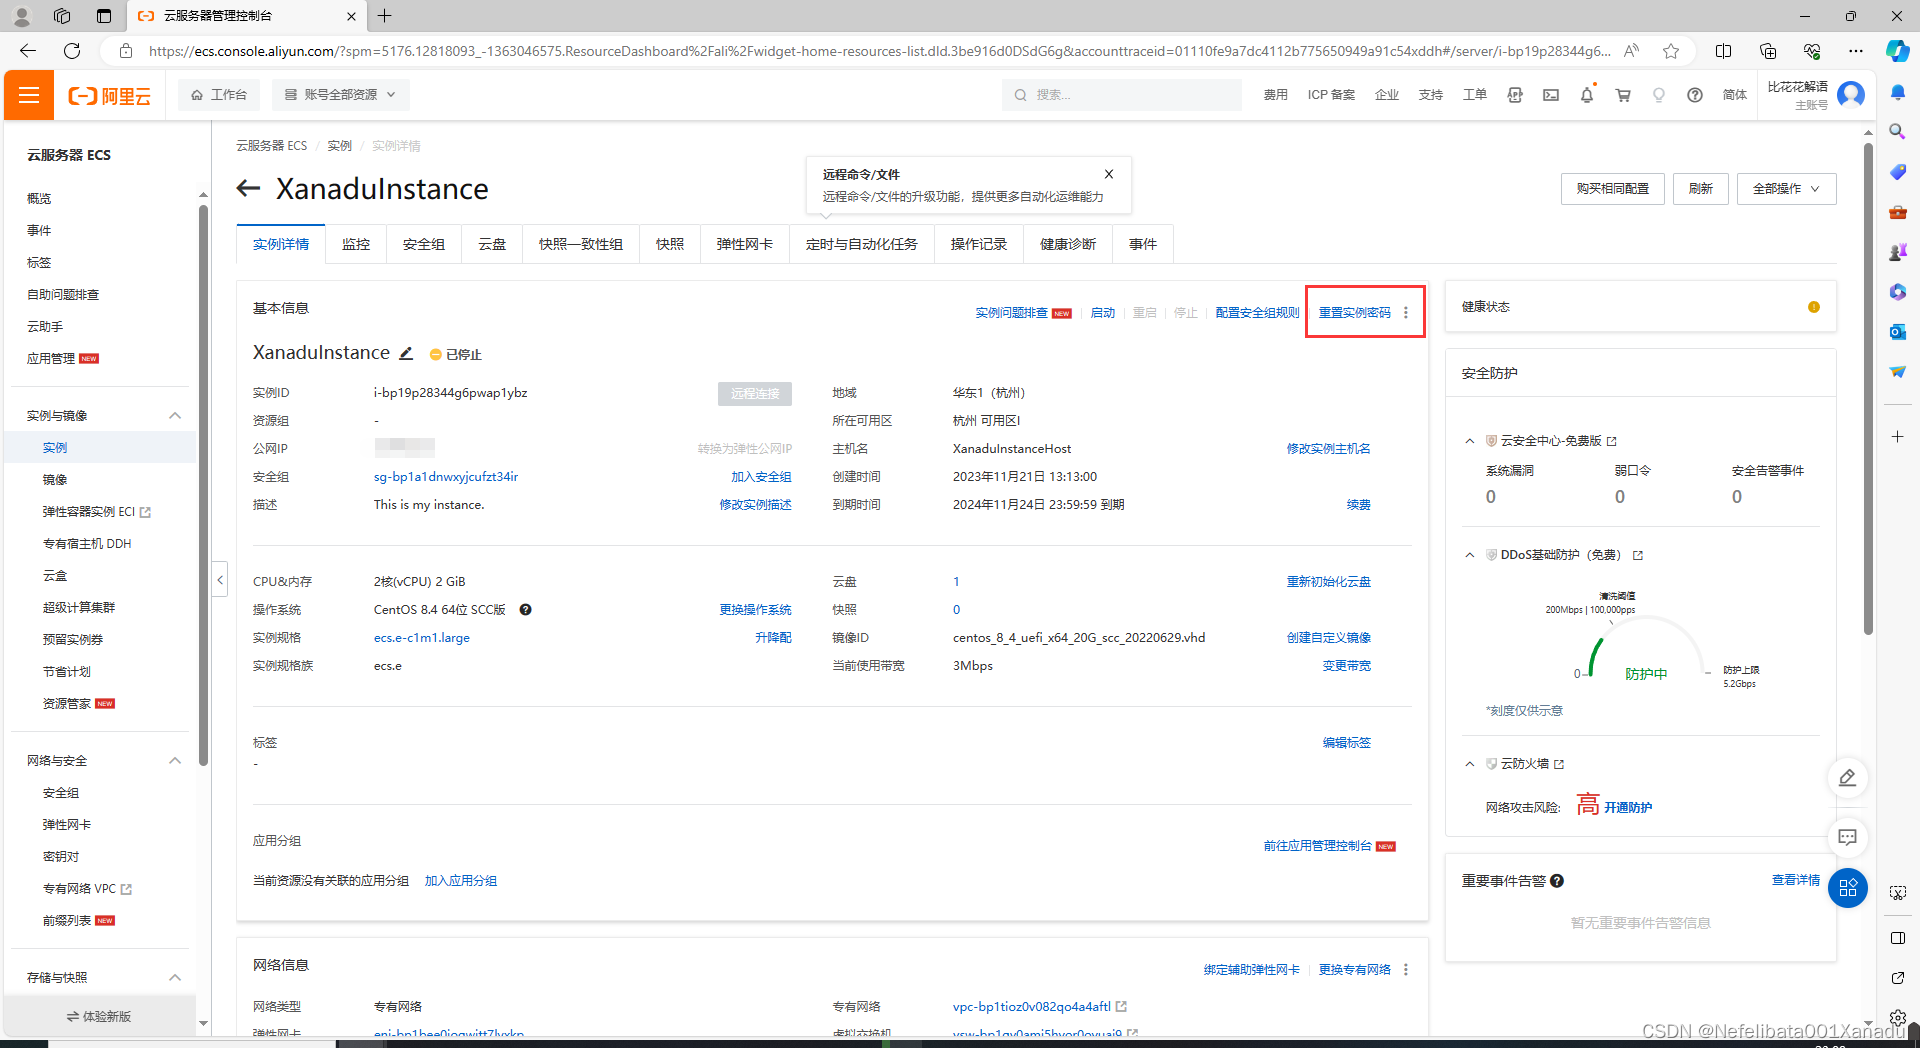
Task: Open the all operations dropdown
Action: [x=1786, y=189]
